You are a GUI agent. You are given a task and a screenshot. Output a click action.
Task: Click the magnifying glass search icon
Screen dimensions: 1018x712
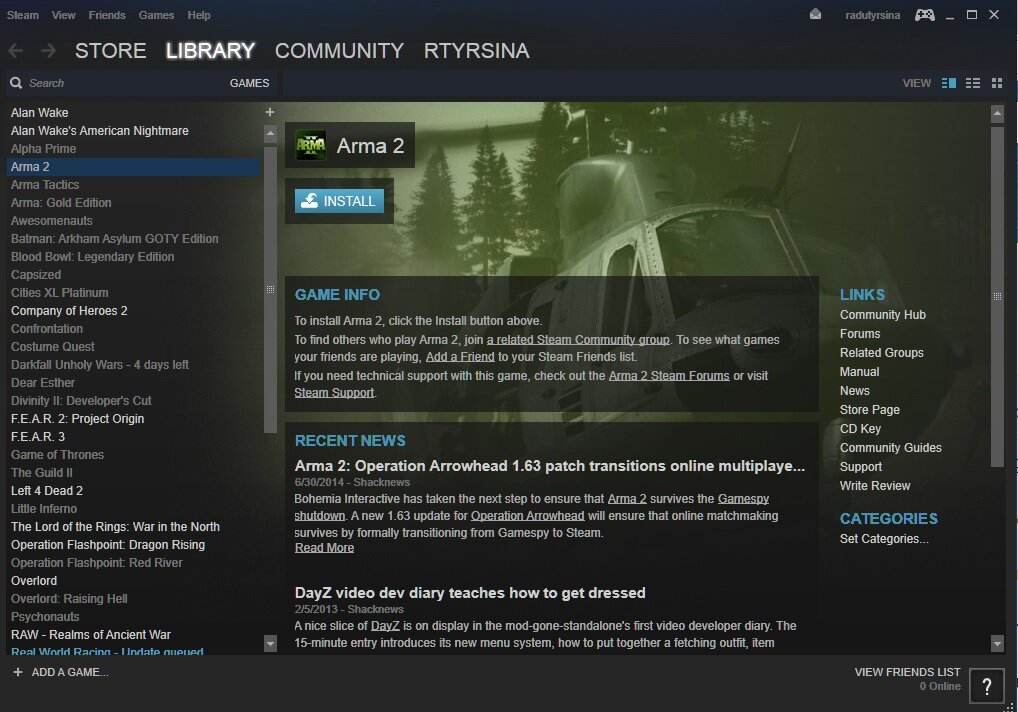(x=16, y=83)
